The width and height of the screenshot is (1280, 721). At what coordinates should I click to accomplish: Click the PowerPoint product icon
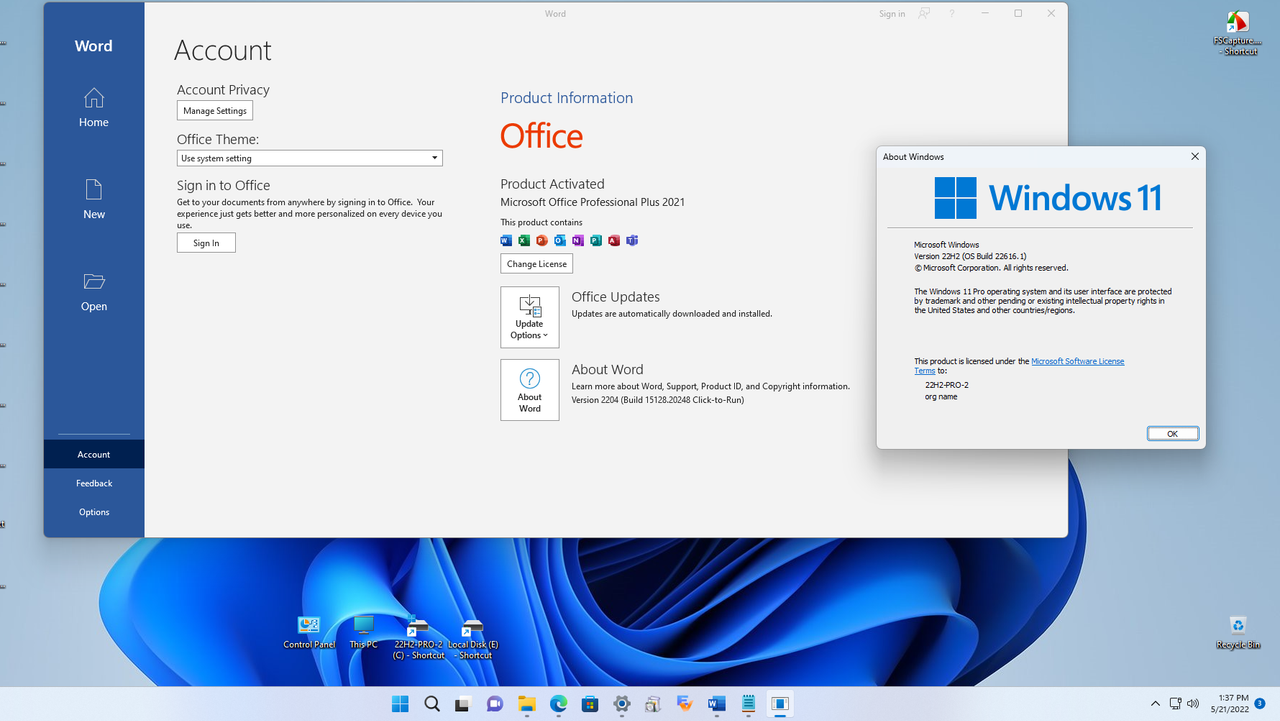pos(542,240)
